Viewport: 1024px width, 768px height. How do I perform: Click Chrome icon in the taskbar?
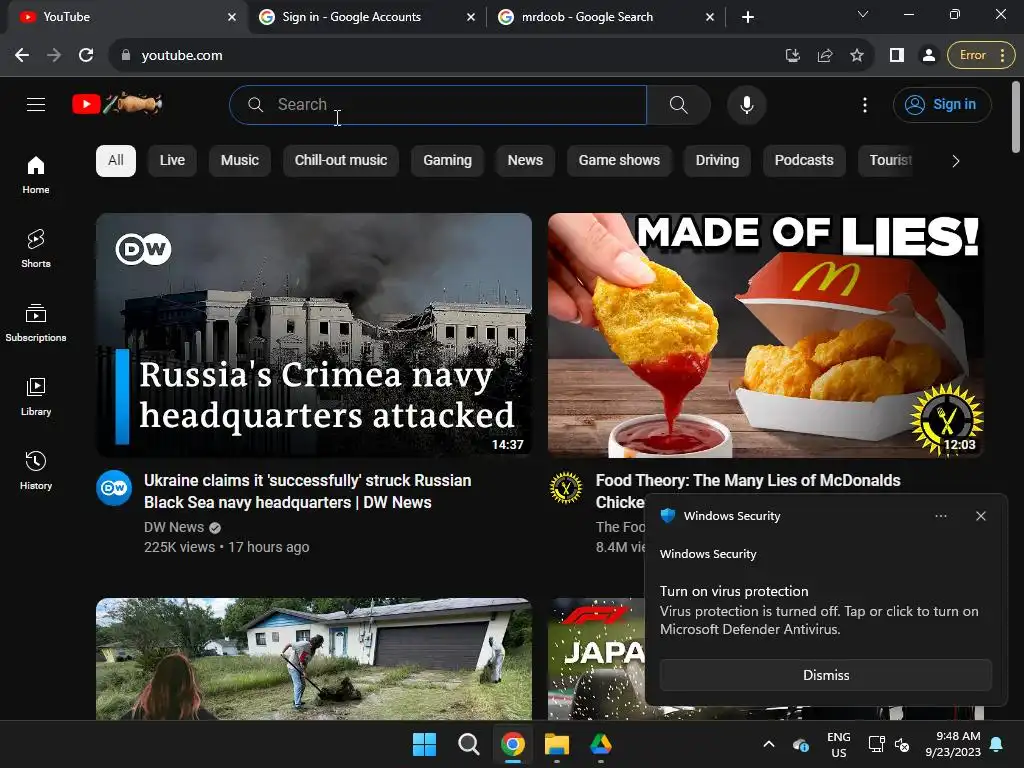click(x=513, y=744)
